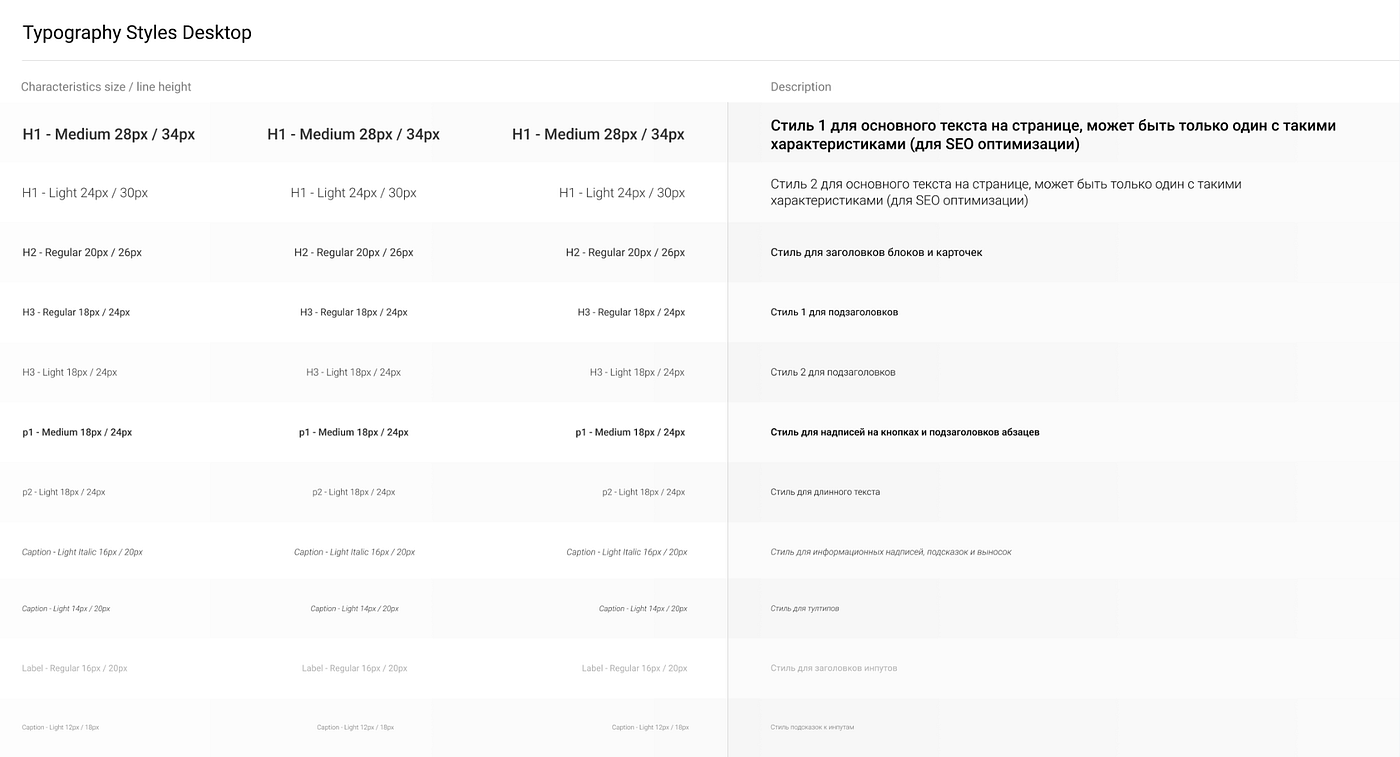Click the "Стиль для надписей на кнопках" description
The height and width of the screenshot is (757, 1400).
[x=904, y=433]
